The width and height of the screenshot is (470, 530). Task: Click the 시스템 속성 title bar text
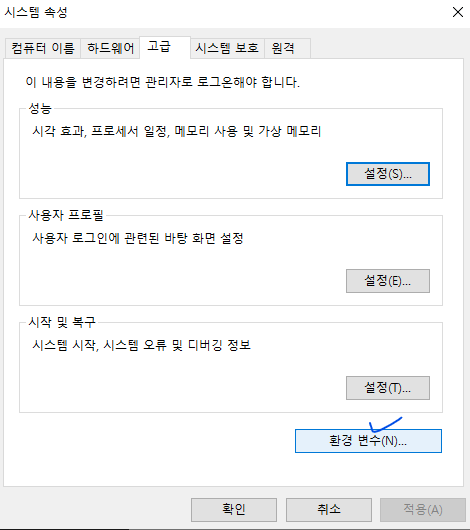36,12
